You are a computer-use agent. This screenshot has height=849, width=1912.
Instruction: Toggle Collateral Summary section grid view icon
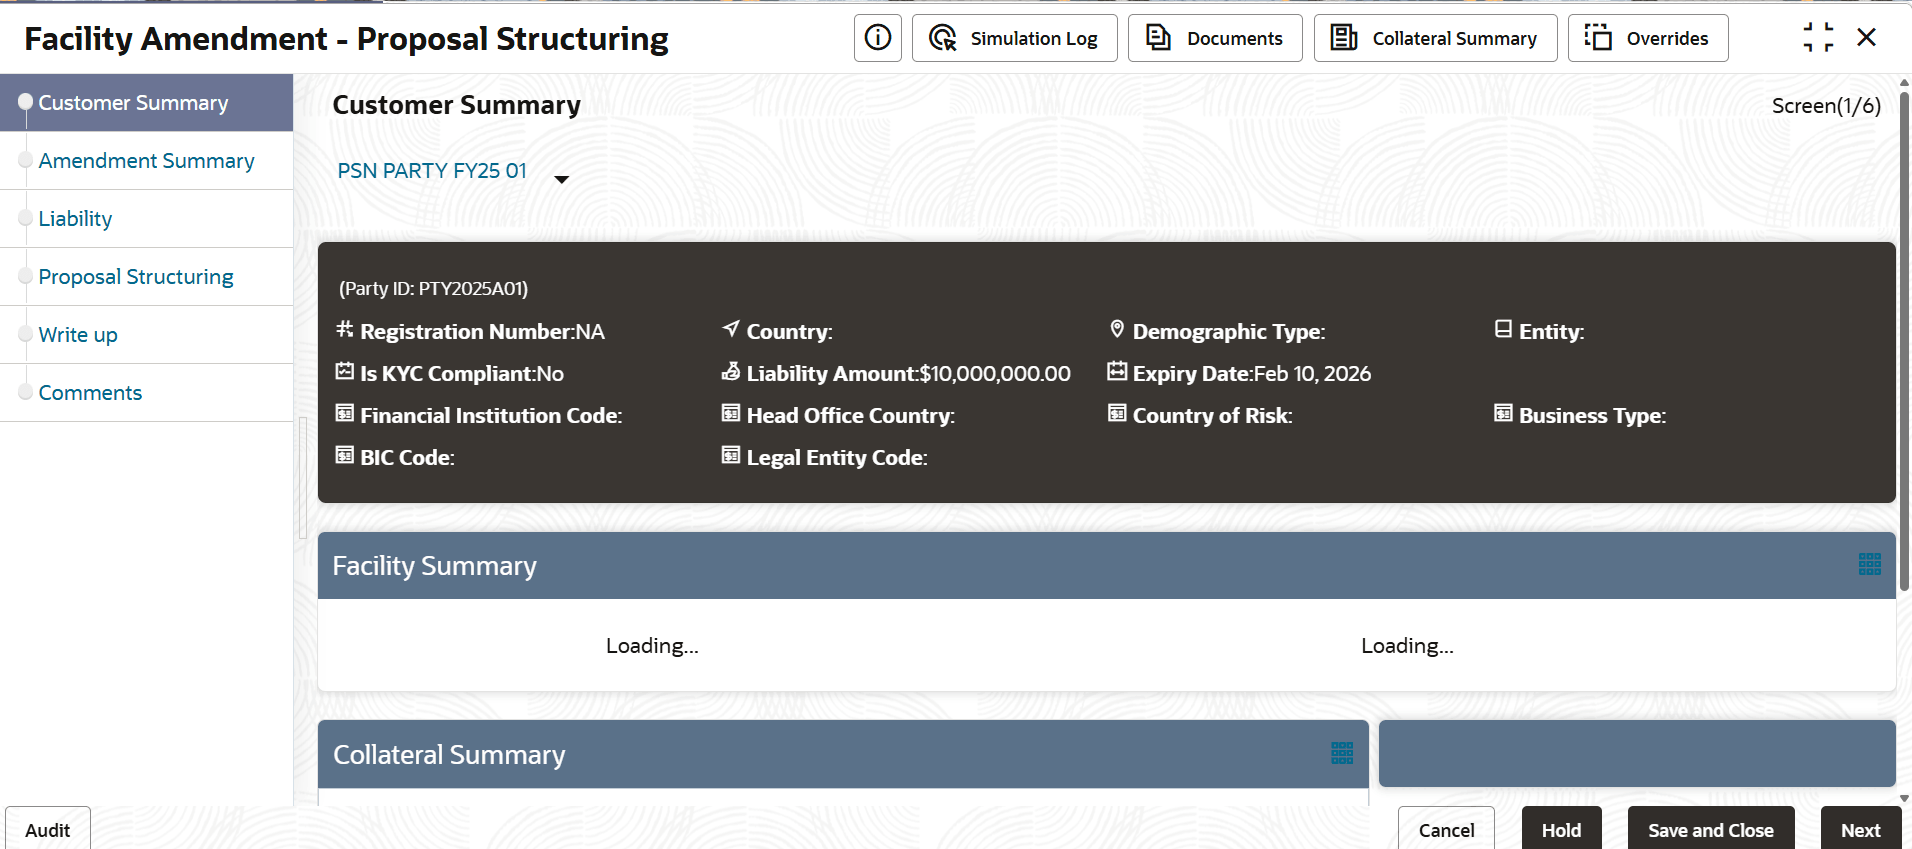pos(1342,753)
